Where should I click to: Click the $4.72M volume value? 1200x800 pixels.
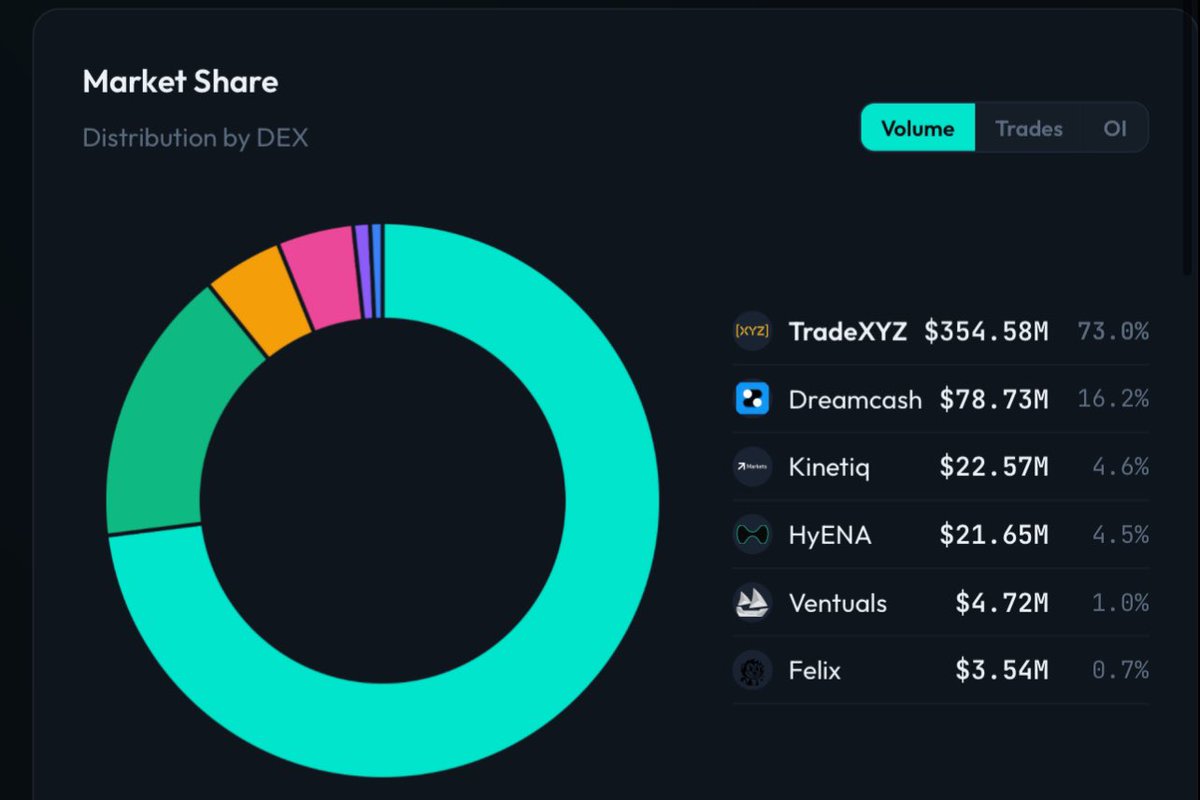click(x=1002, y=603)
